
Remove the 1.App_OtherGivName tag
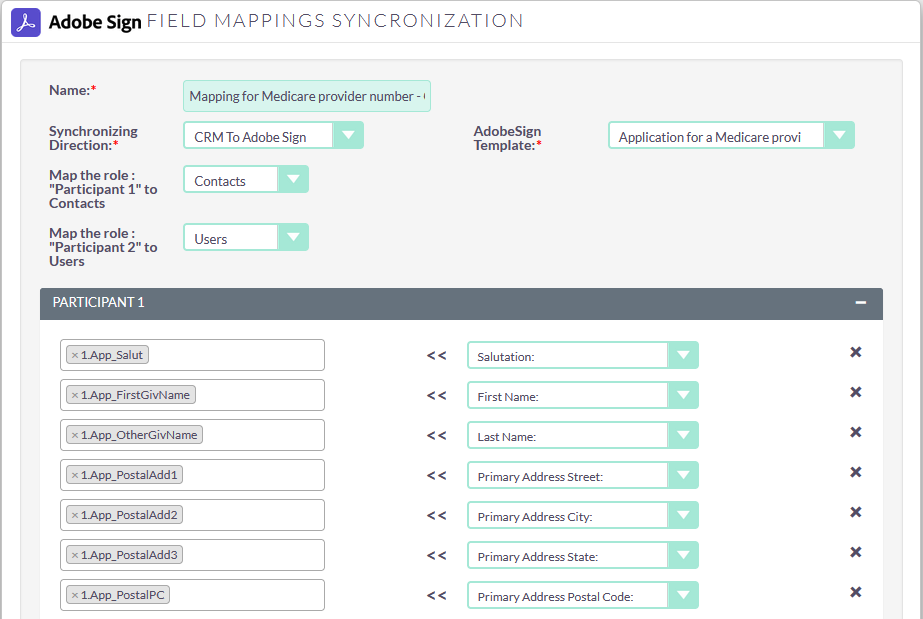tap(75, 435)
